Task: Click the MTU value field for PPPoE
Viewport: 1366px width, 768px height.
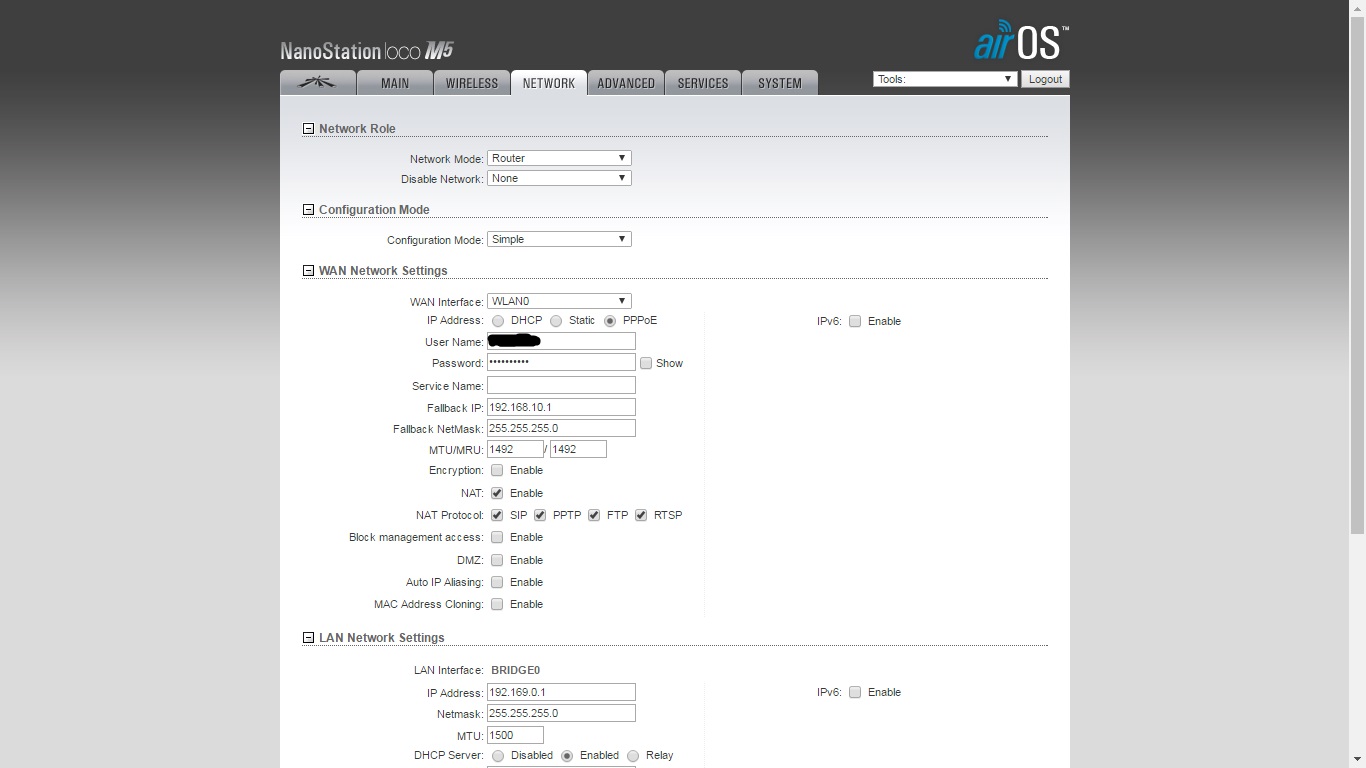Action: pyautogui.click(x=515, y=449)
